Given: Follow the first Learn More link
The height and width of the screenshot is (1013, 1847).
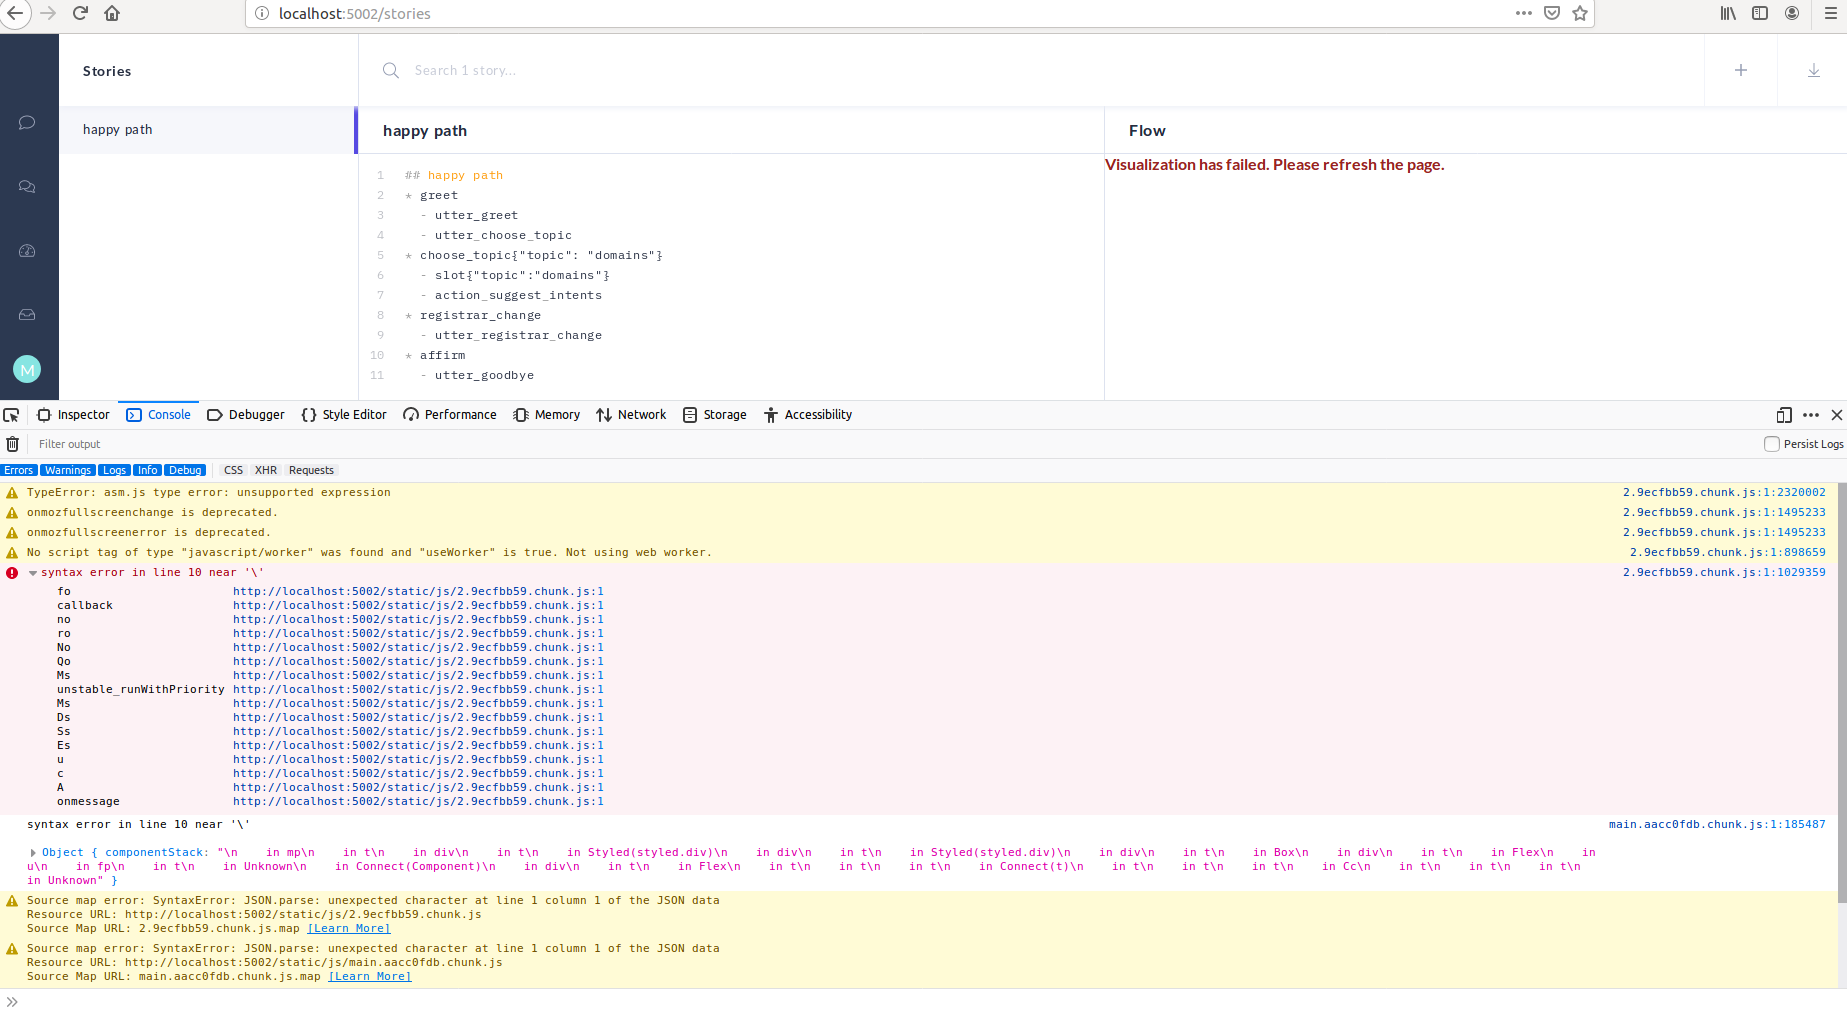Looking at the screenshot, I should [x=349, y=929].
